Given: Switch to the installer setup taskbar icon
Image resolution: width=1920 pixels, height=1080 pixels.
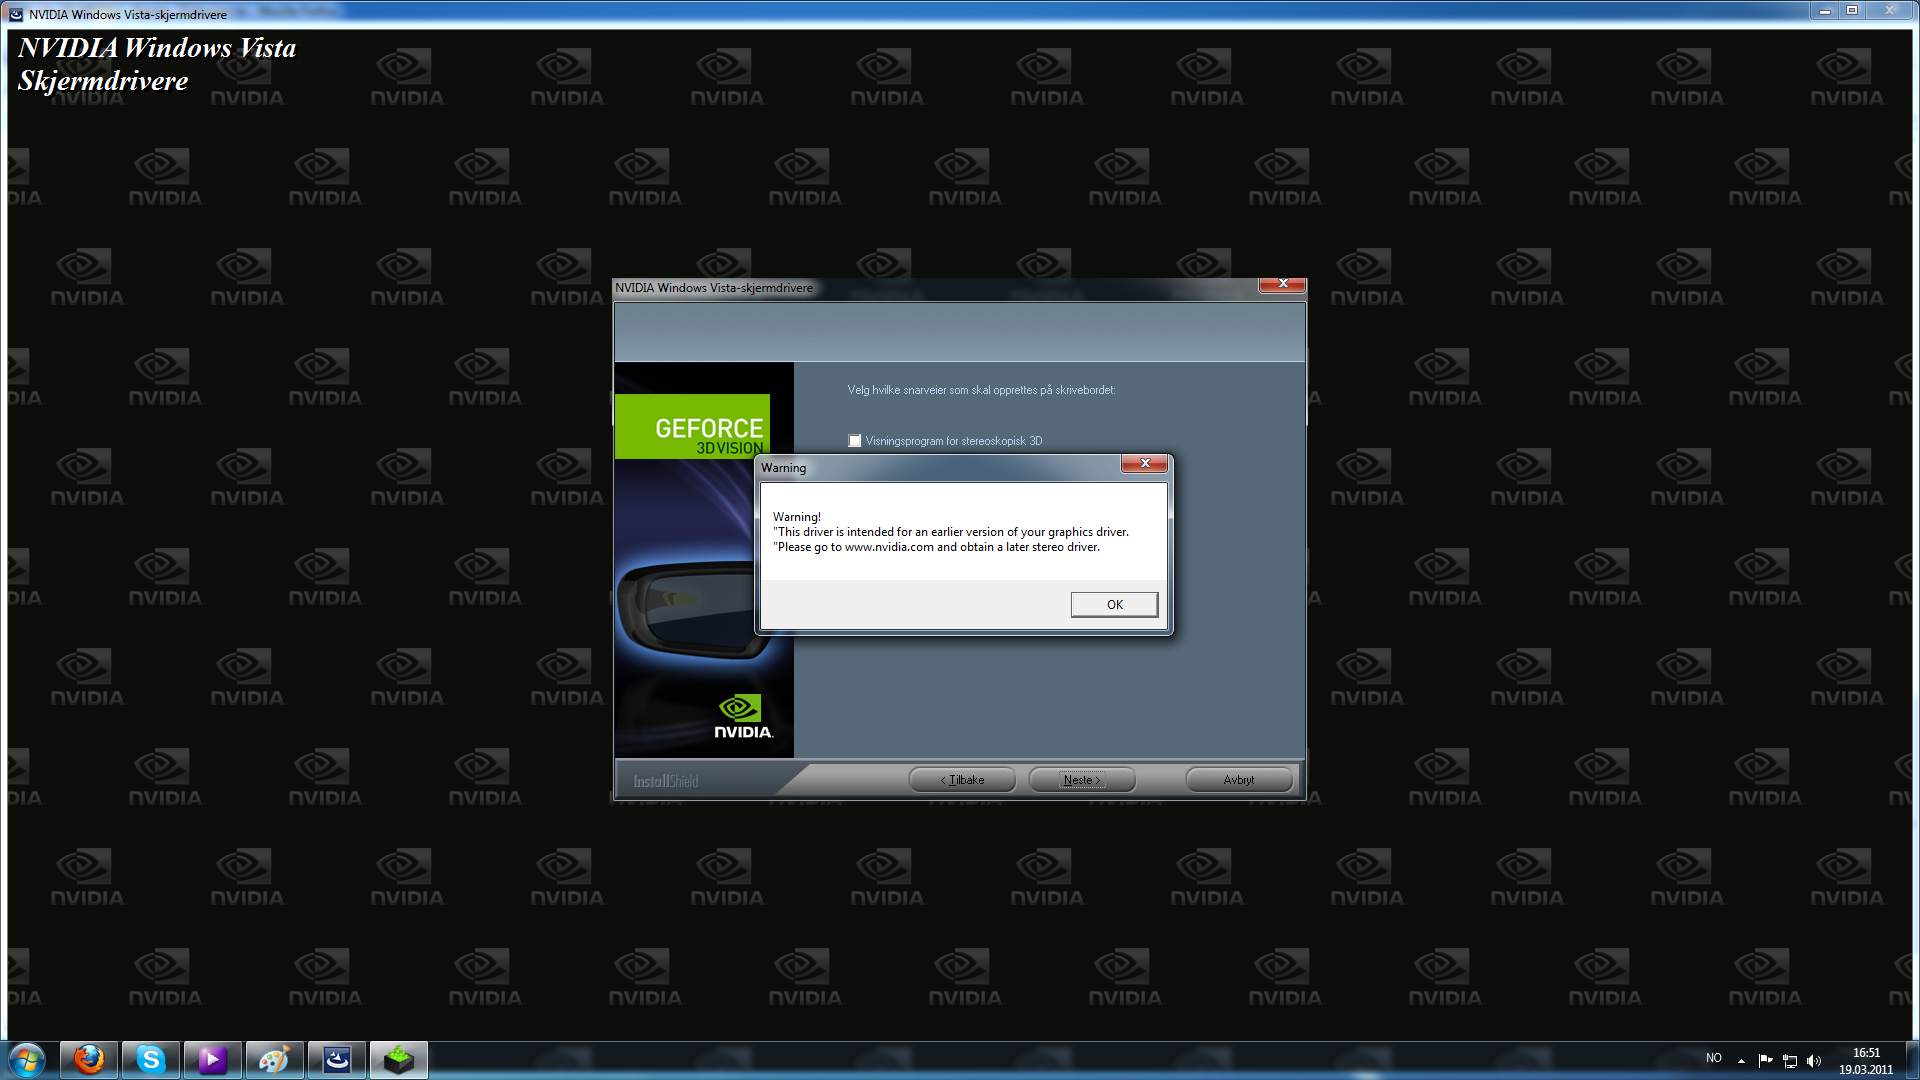Looking at the screenshot, I should tap(337, 1060).
